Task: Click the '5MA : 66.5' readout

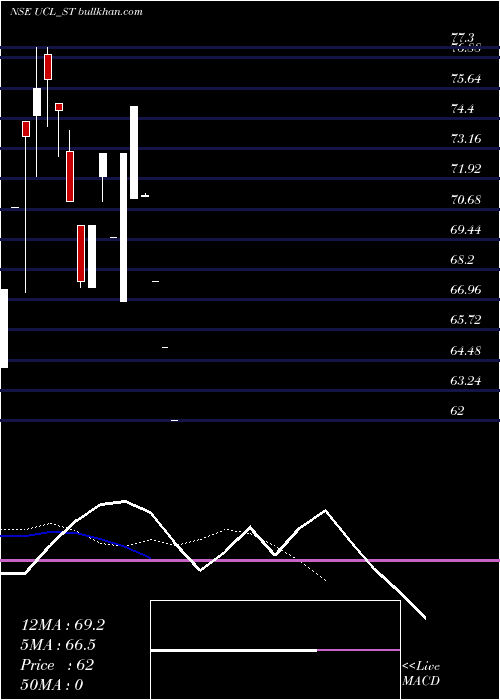Action: tap(58, 645)
